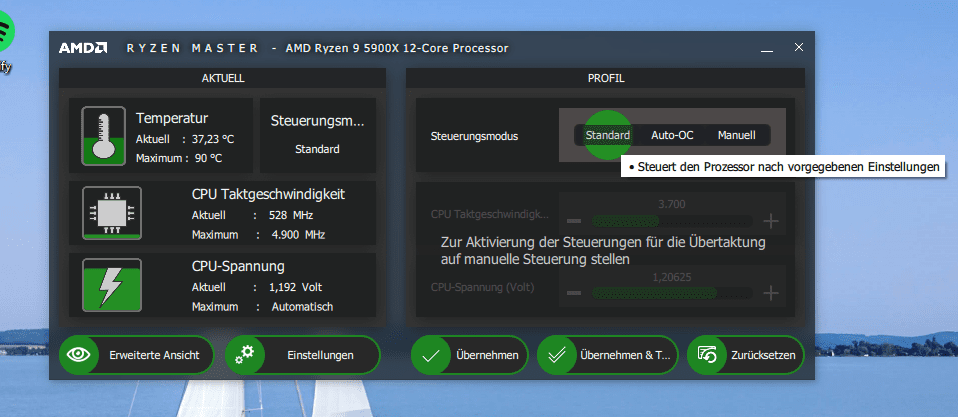
Task: Click the AMD logo in title bar
Action: click(x=83, y=48)
